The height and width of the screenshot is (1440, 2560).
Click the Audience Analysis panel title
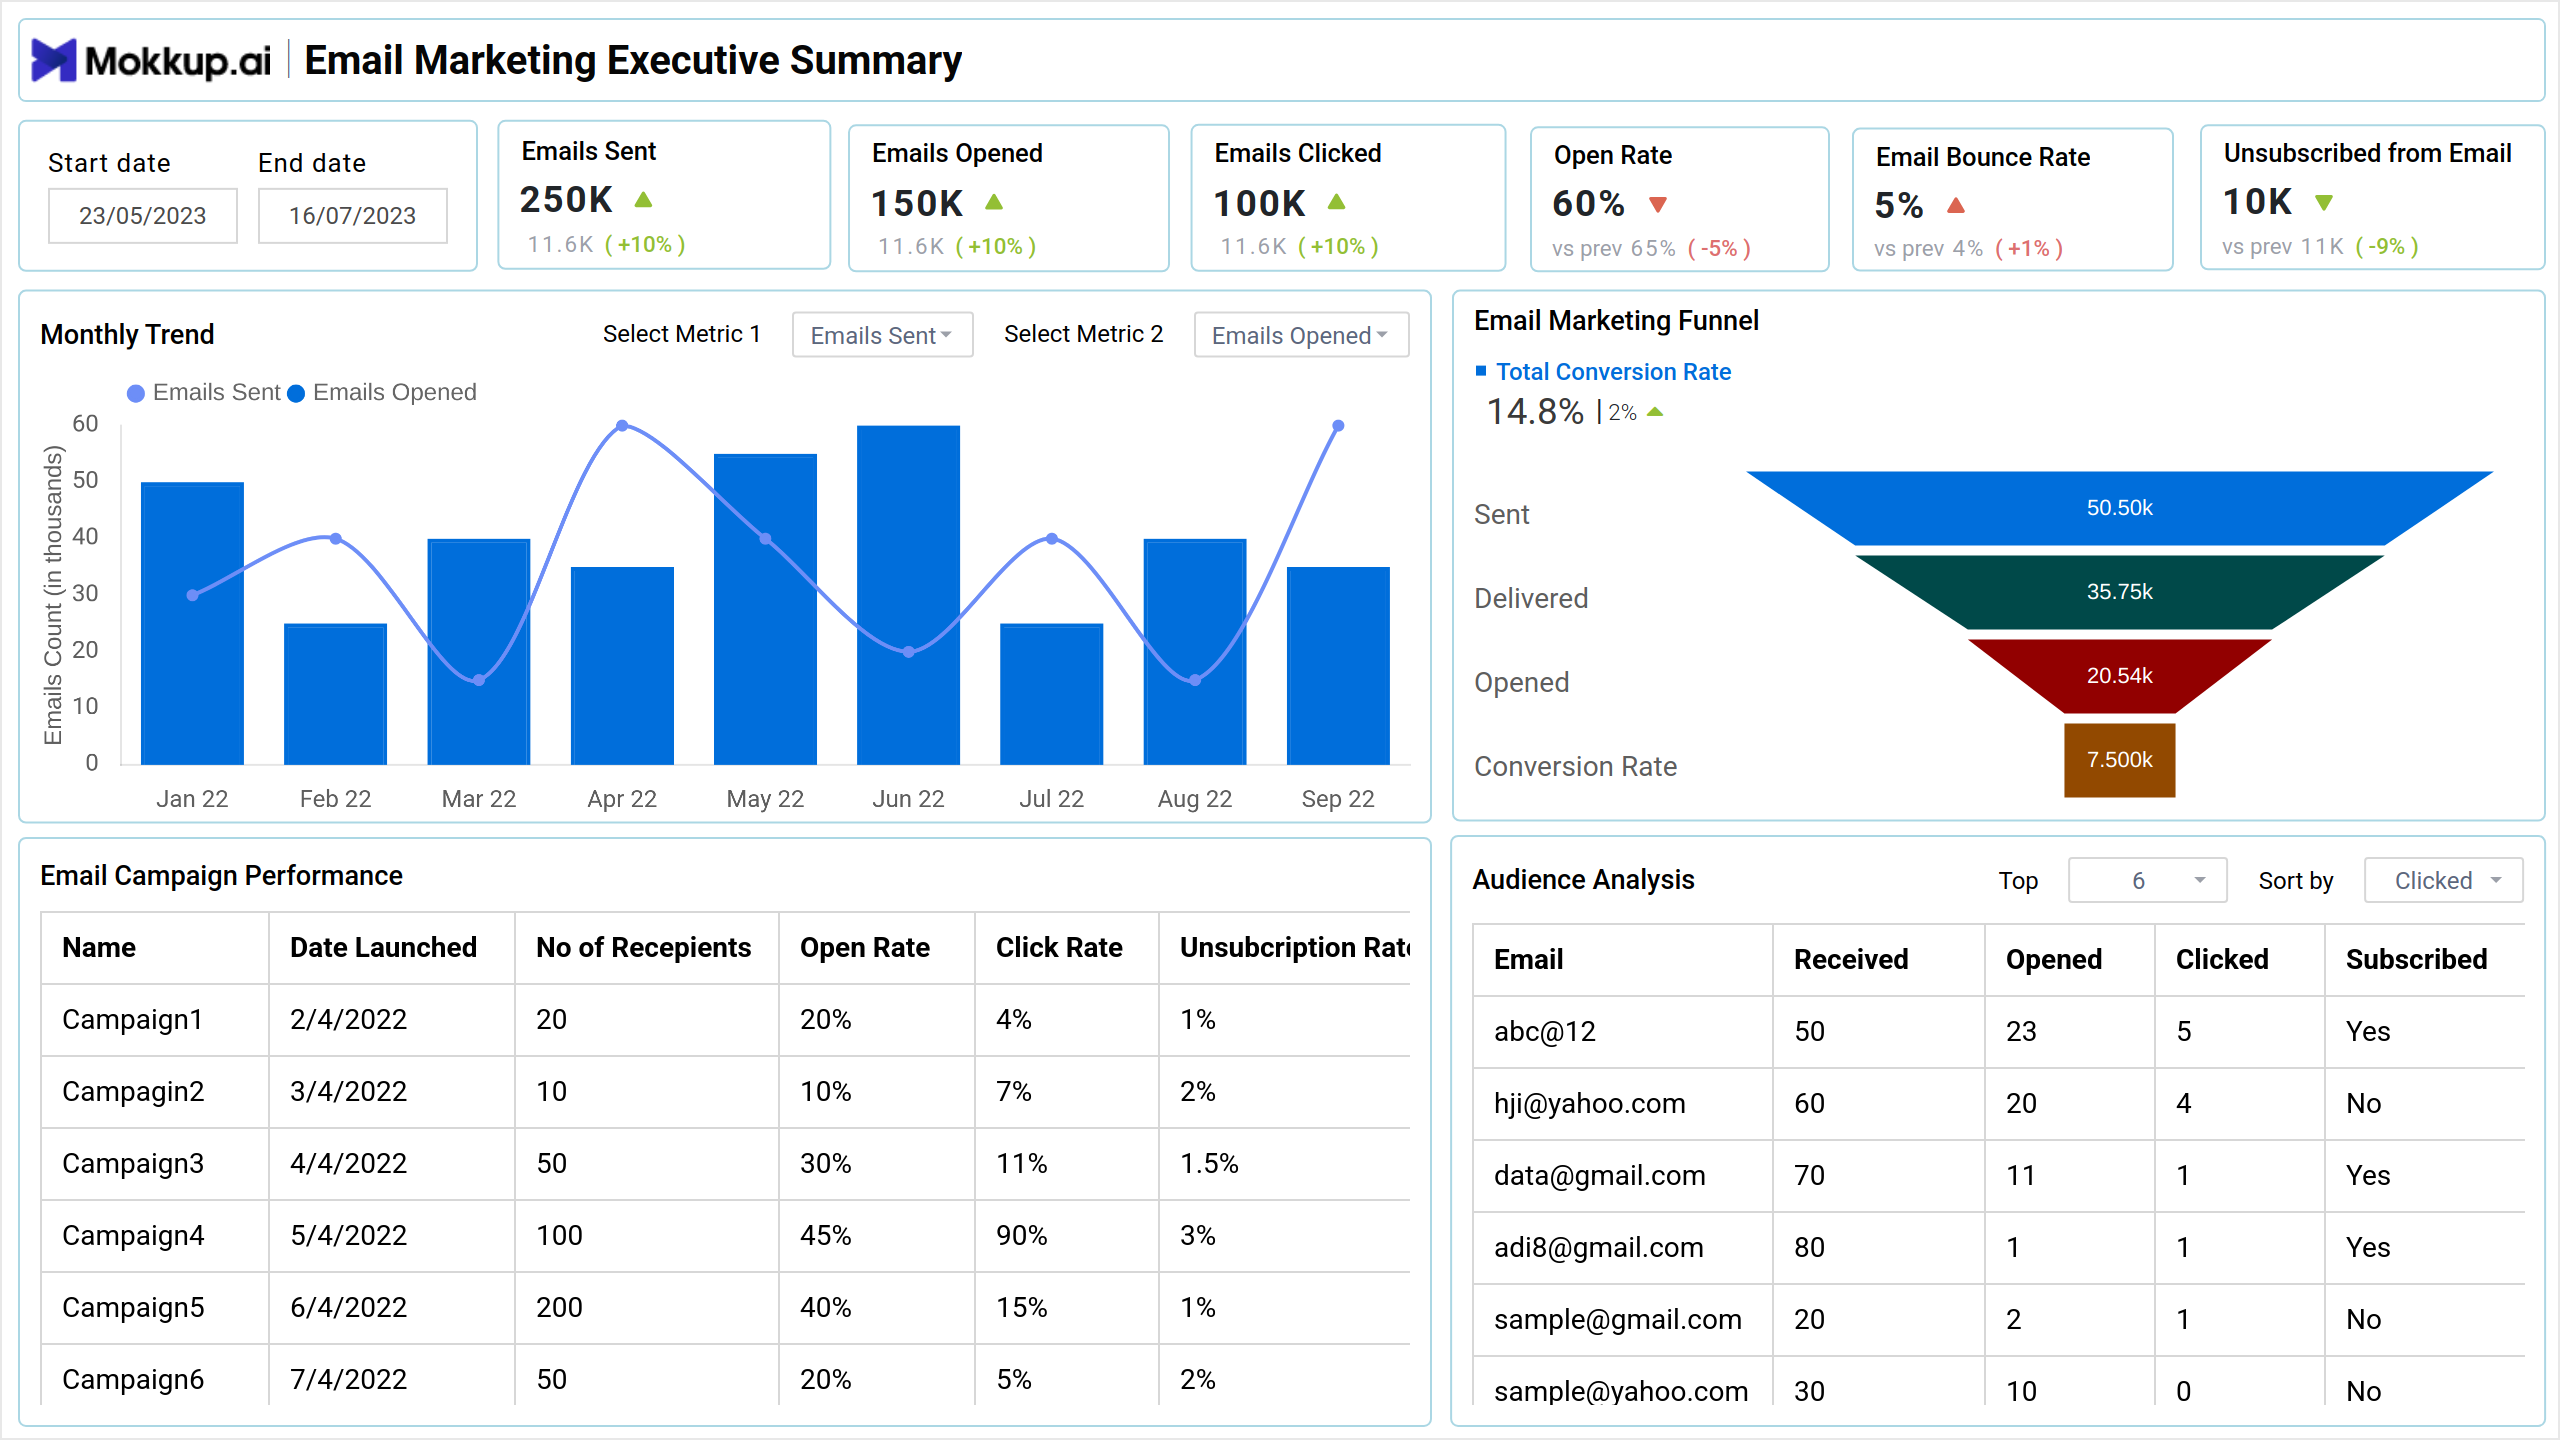point(1583,879)
